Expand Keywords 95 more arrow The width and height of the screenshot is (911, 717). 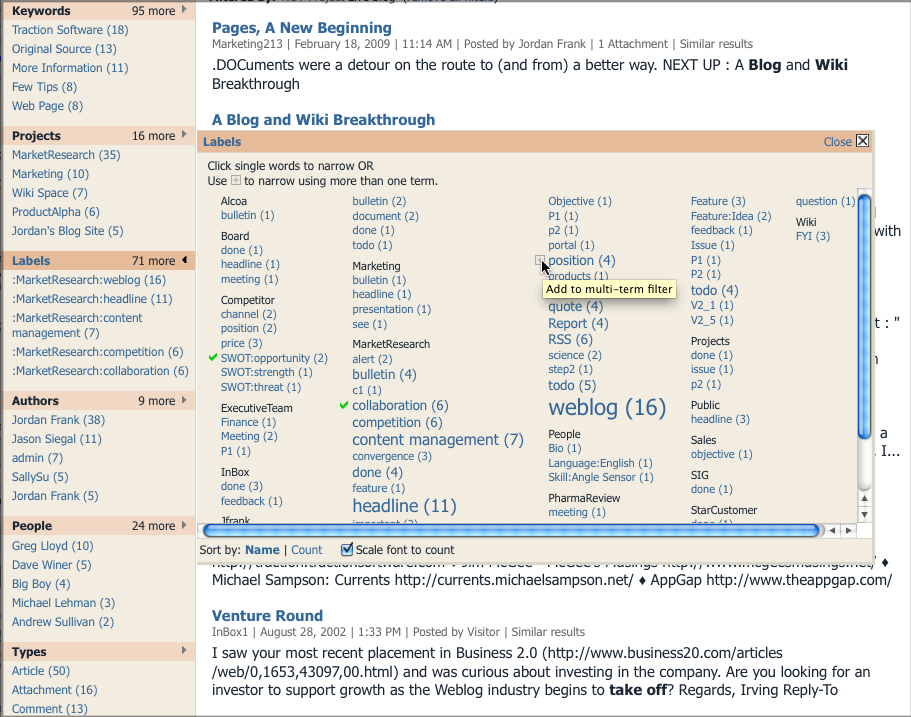184,9
